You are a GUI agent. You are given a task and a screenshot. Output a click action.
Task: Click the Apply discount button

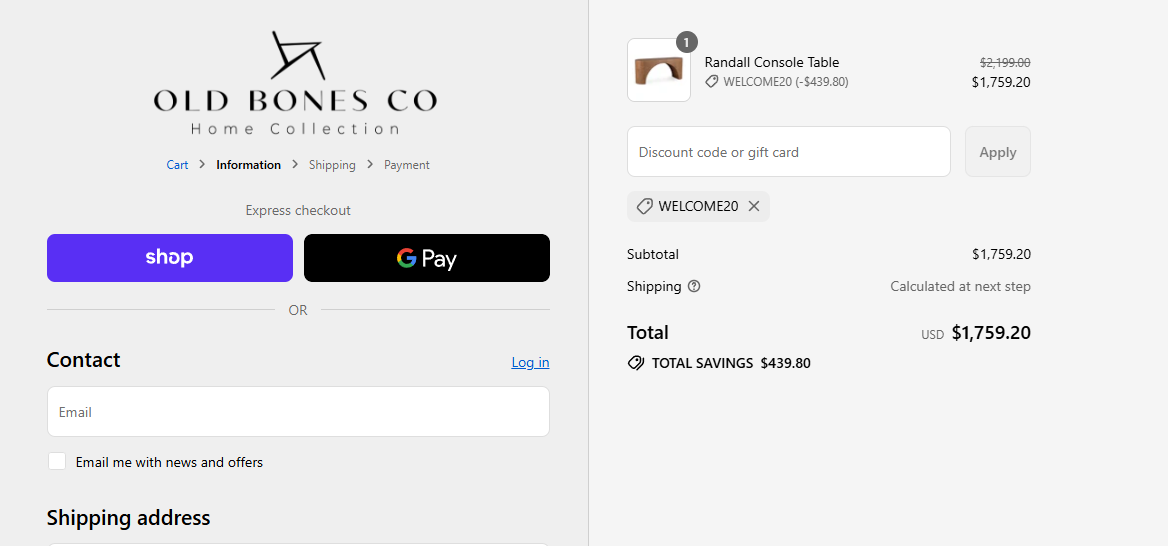997,152
